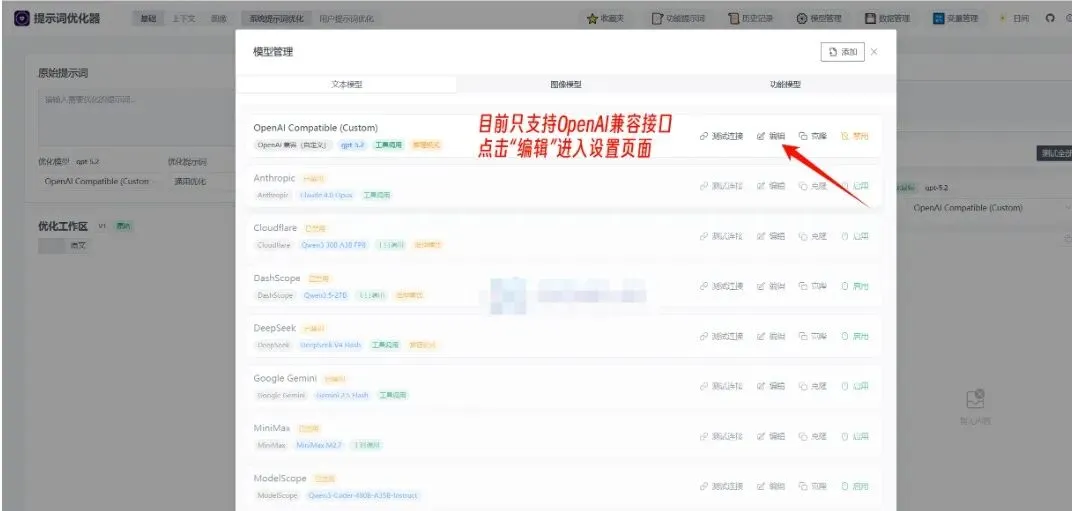Test connection for the DeepSeek model

pyautogui.click(x=721, y=336)
